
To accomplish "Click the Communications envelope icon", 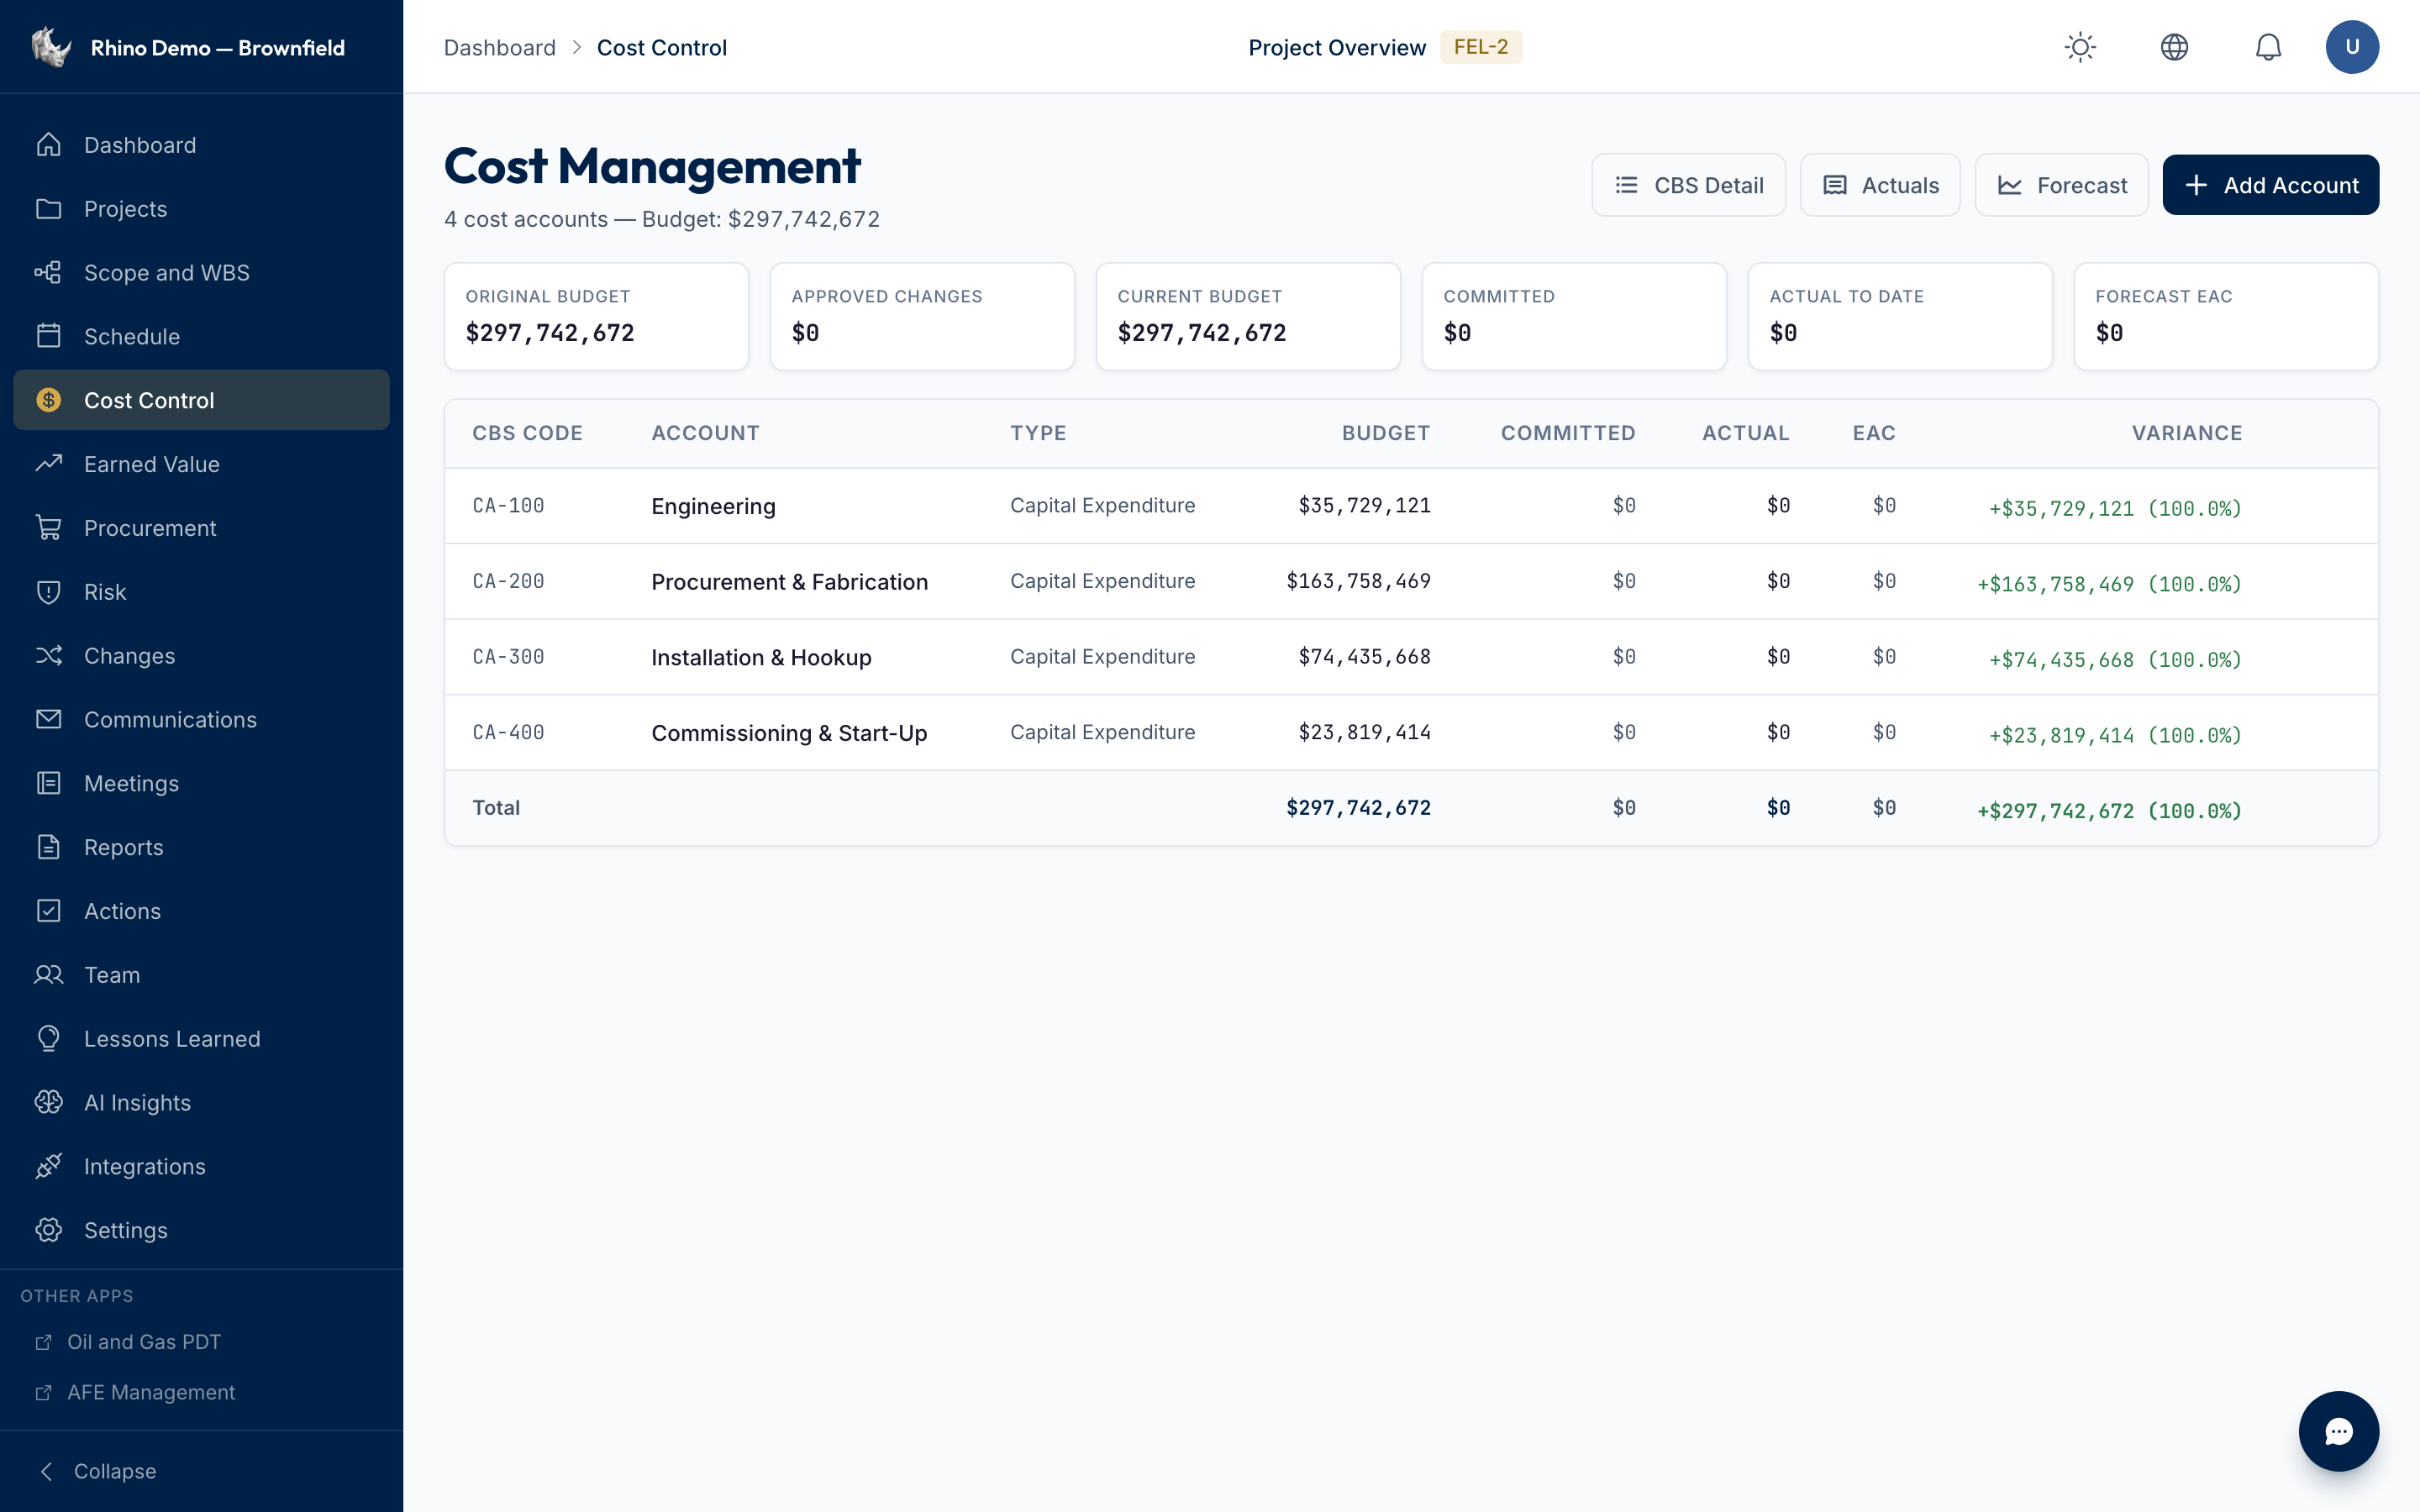I will point(48,719).
